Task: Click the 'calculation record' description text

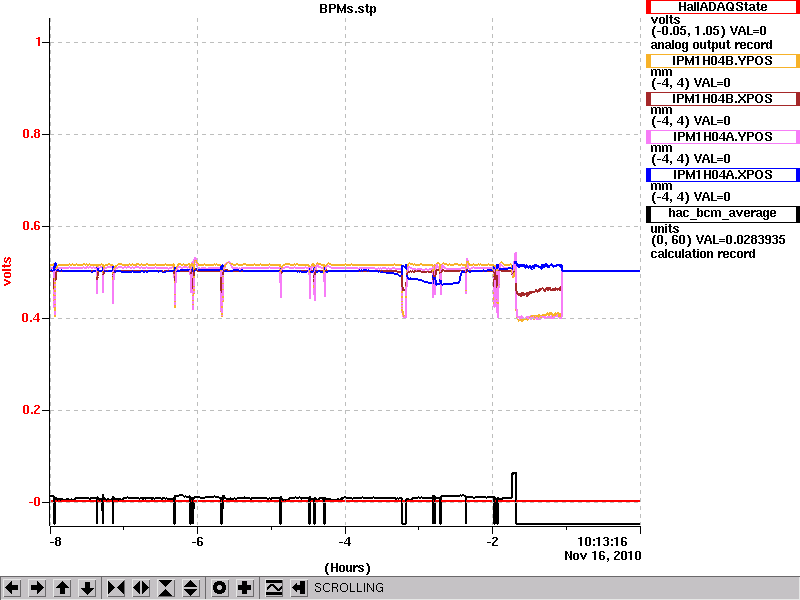Action: coord(703,254)
